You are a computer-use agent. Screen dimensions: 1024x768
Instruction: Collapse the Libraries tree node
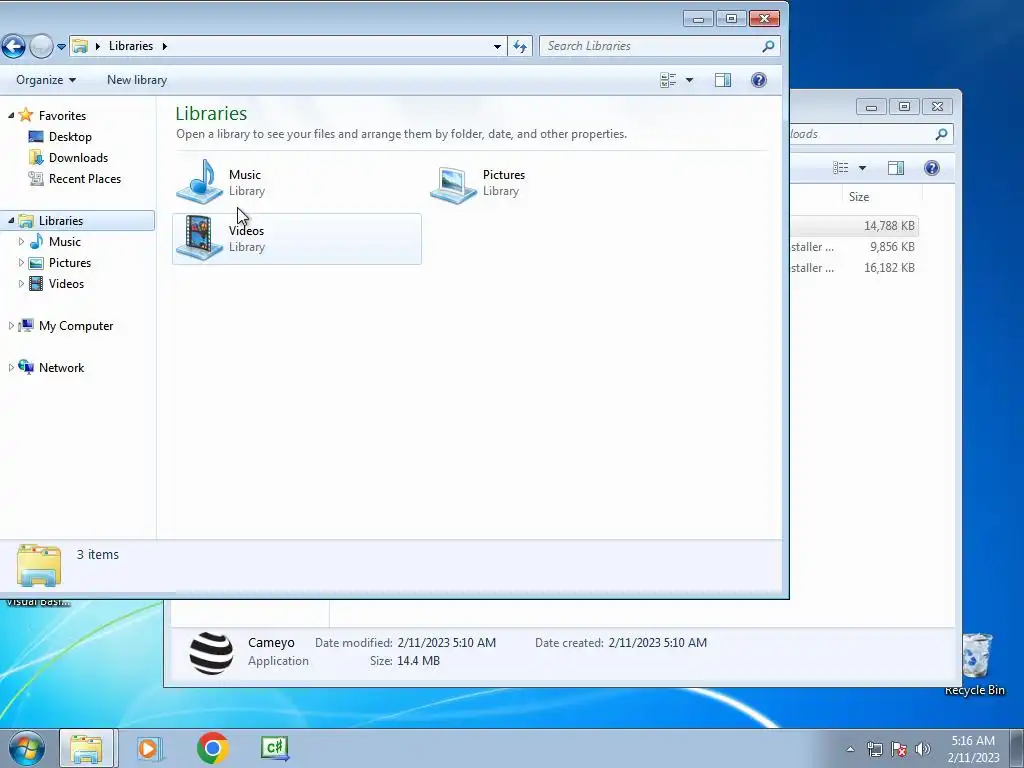coord(11,221)
